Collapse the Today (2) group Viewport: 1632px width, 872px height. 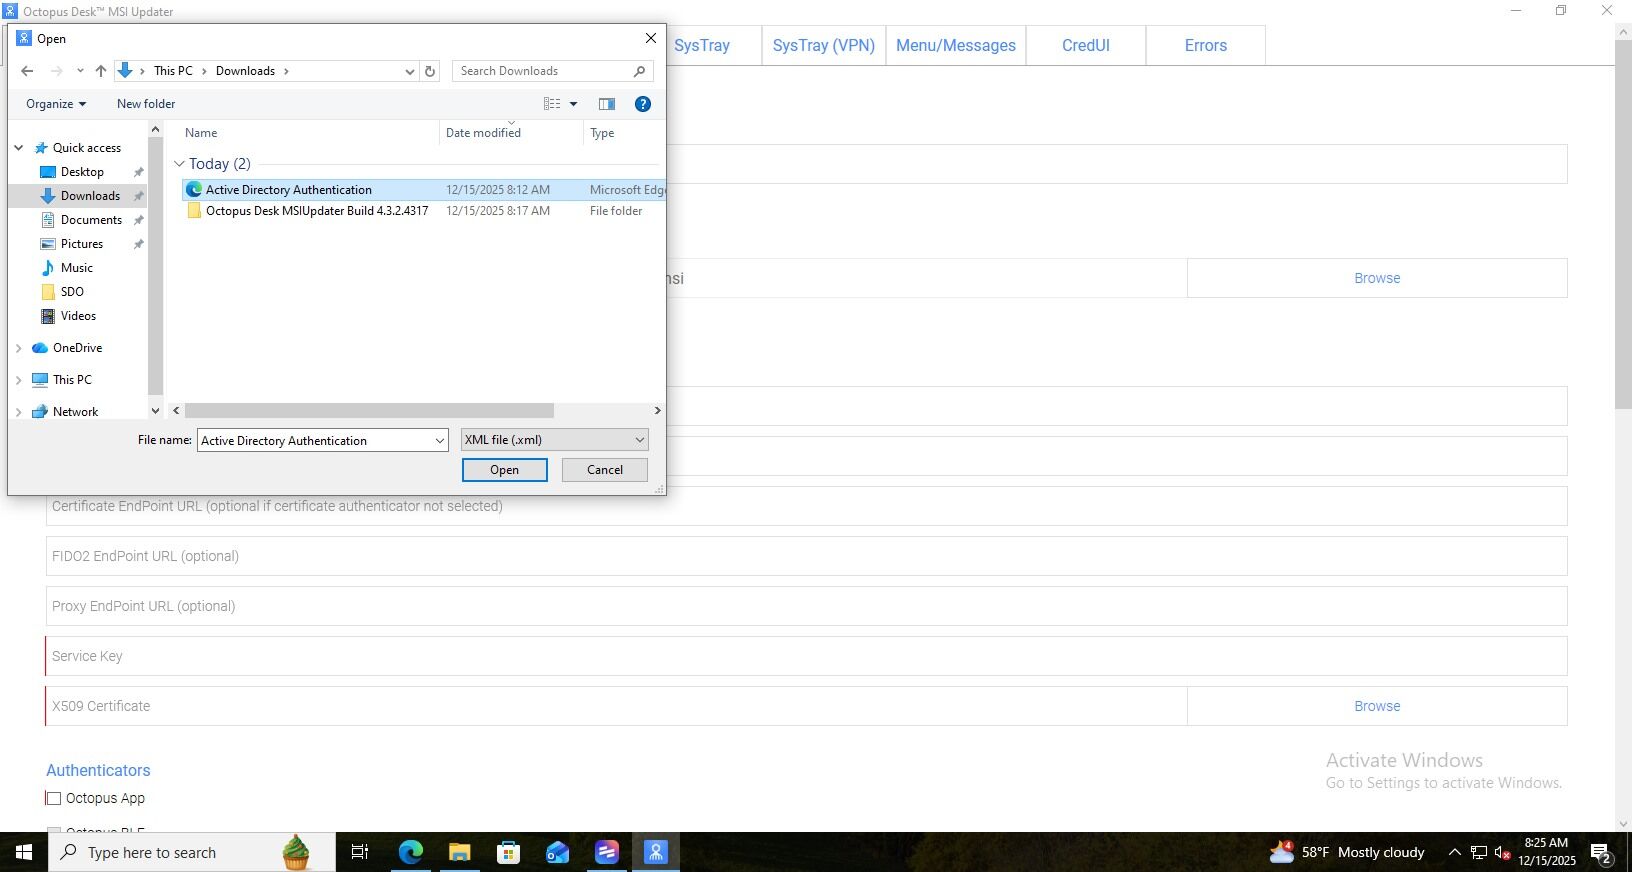[179, 164]
